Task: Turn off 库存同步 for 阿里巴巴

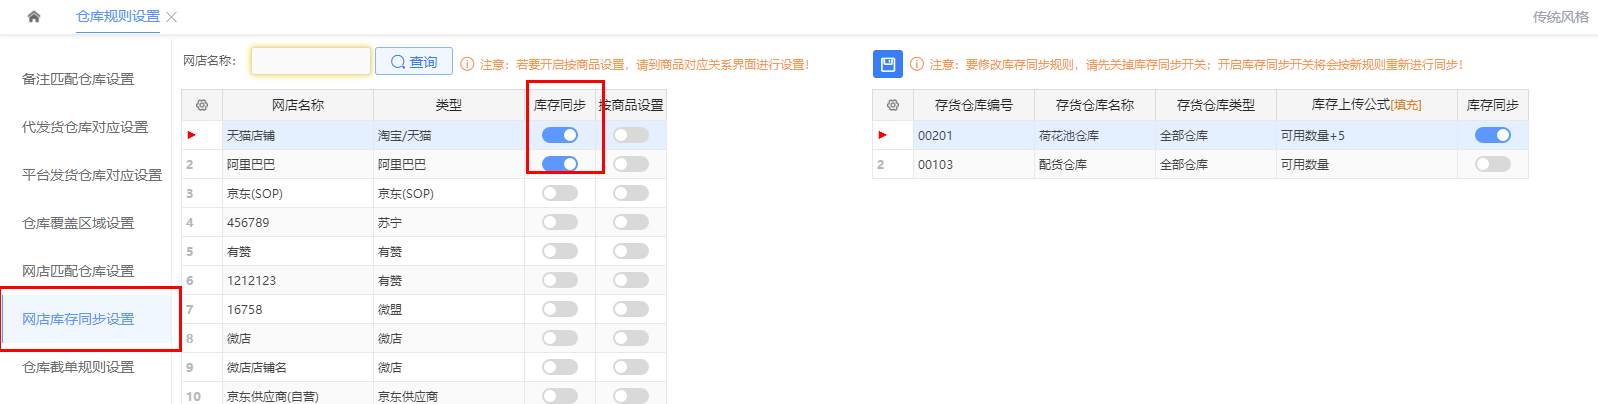Action: (x=560, y=164)
